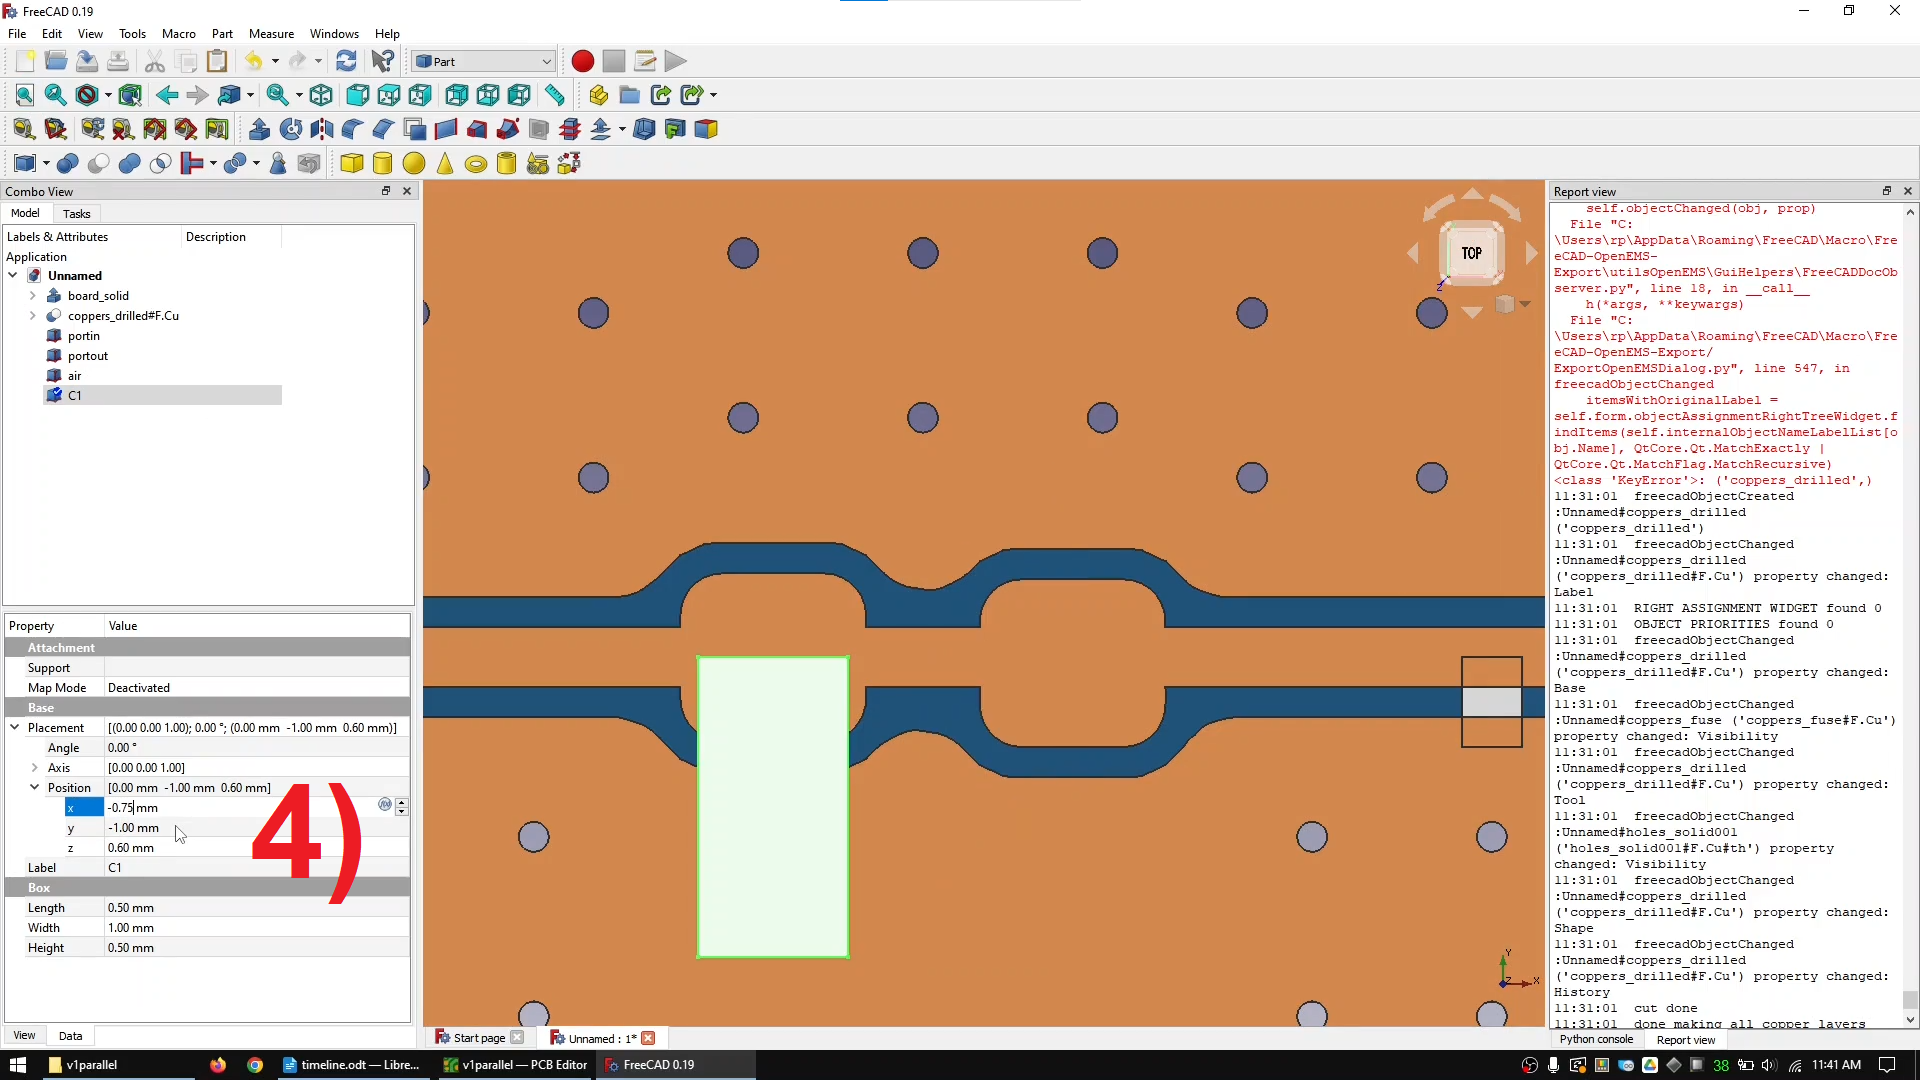Close the Unnamed document tab
This screenshot has width=1920, height=1080.
(x=648, y=1038)
